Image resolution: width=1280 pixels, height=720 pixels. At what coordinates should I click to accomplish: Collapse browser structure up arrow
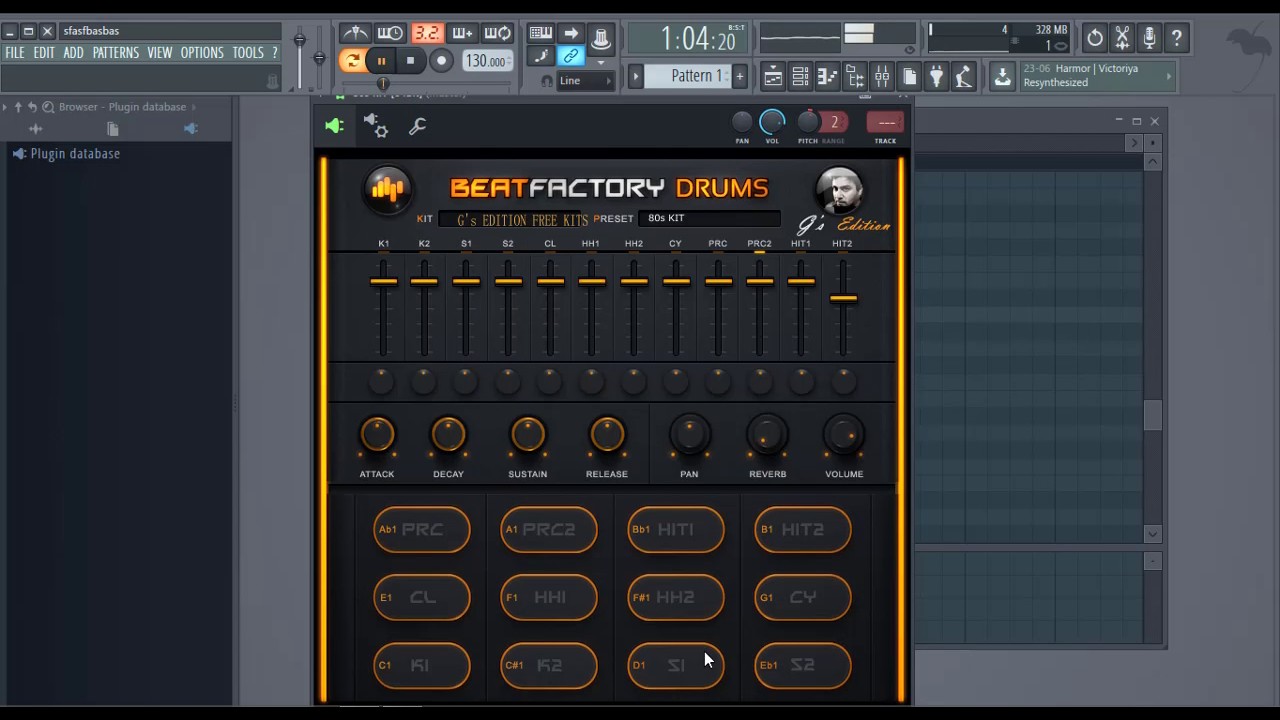(x=18, y=107)
